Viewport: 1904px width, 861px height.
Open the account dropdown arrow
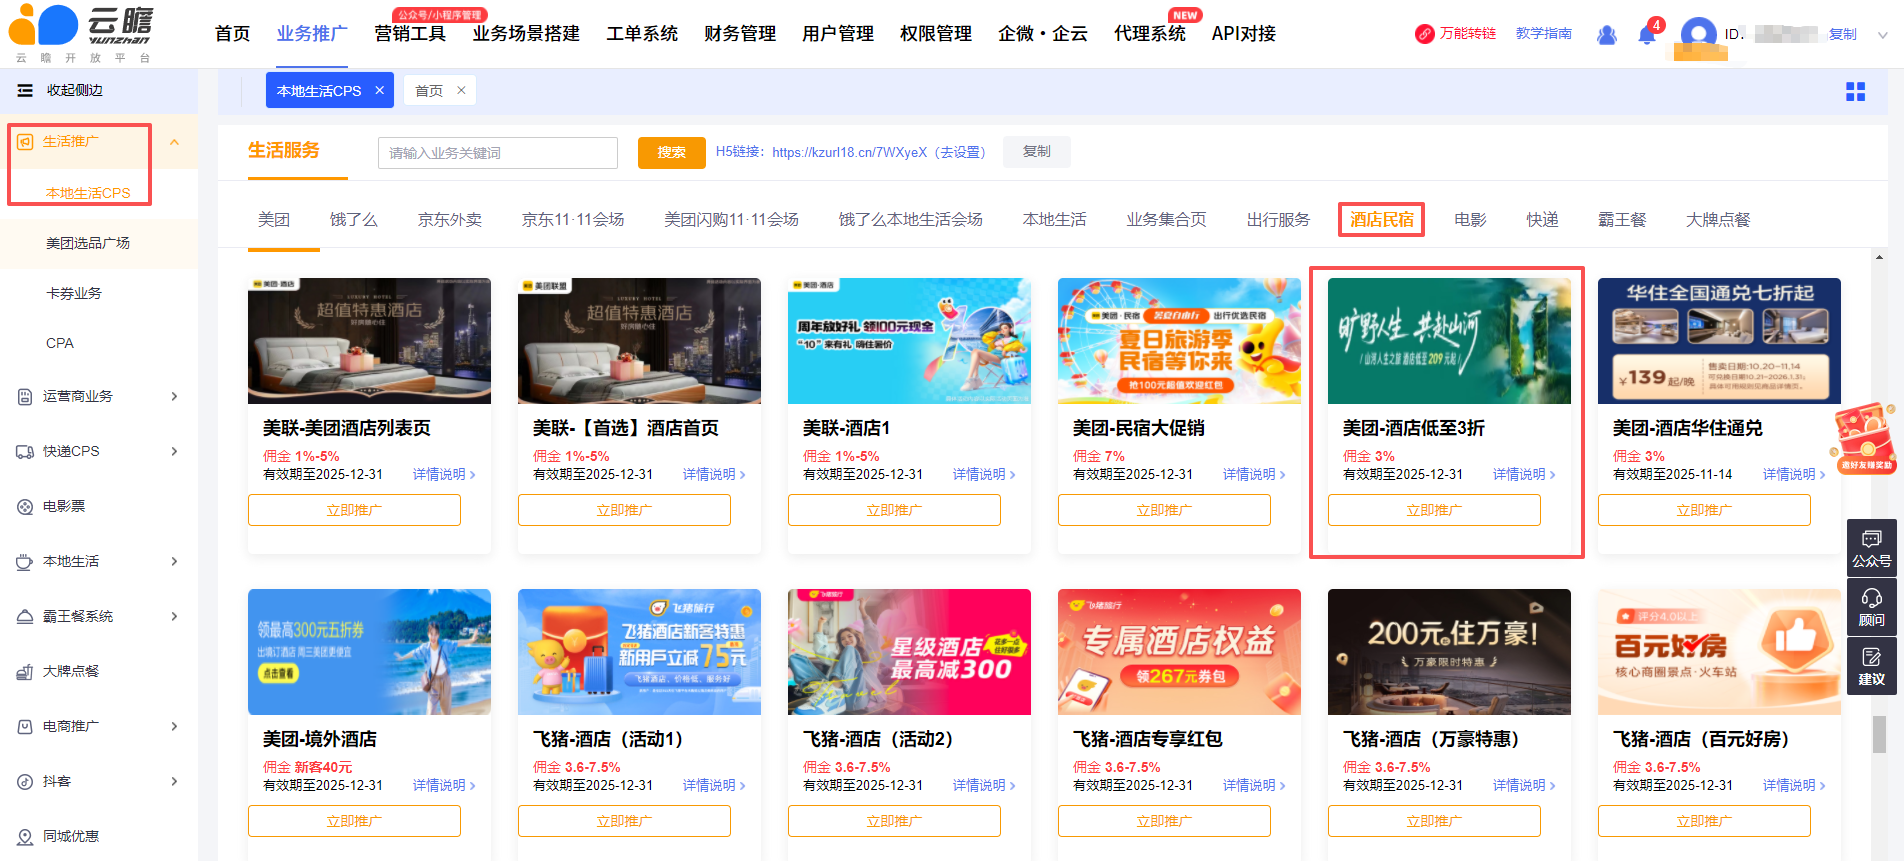coord(1882,34)
